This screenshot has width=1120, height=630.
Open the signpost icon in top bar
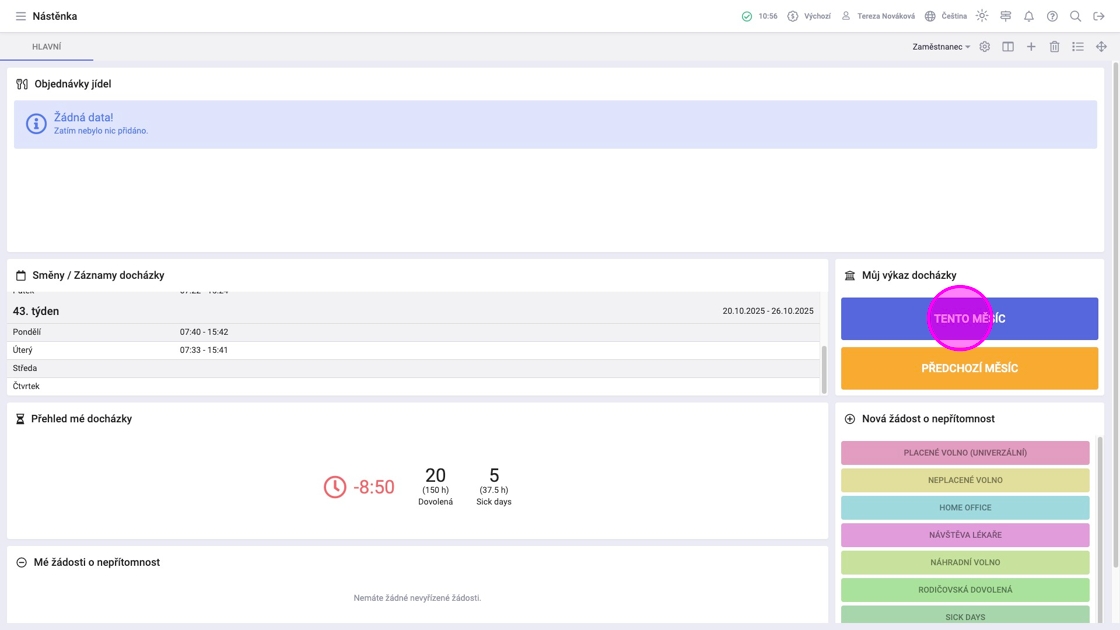point(1006,16)
